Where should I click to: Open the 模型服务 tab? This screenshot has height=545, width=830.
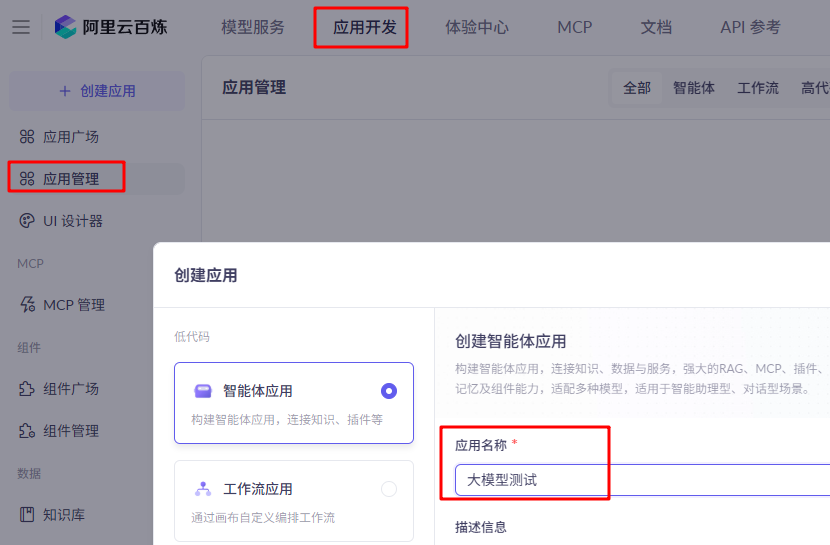[253, 27]
